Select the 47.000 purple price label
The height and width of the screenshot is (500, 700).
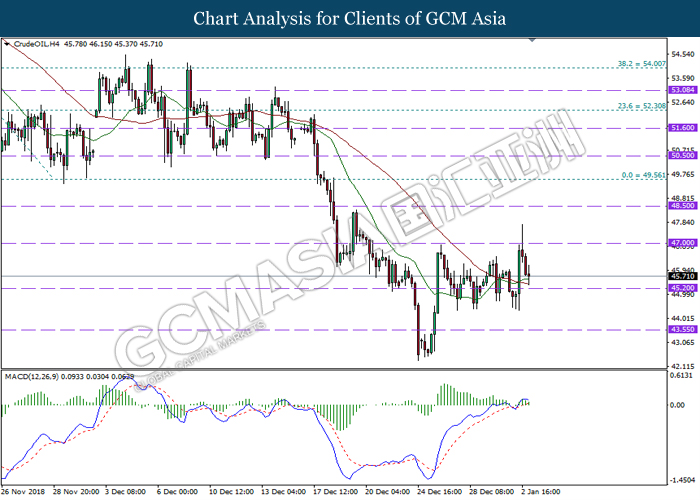click(683, 243)
